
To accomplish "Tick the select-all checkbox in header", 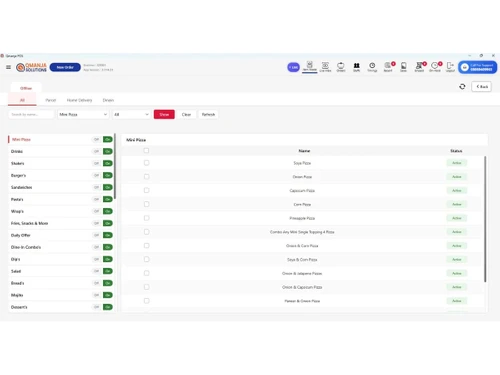I will (x=146, y=151).
